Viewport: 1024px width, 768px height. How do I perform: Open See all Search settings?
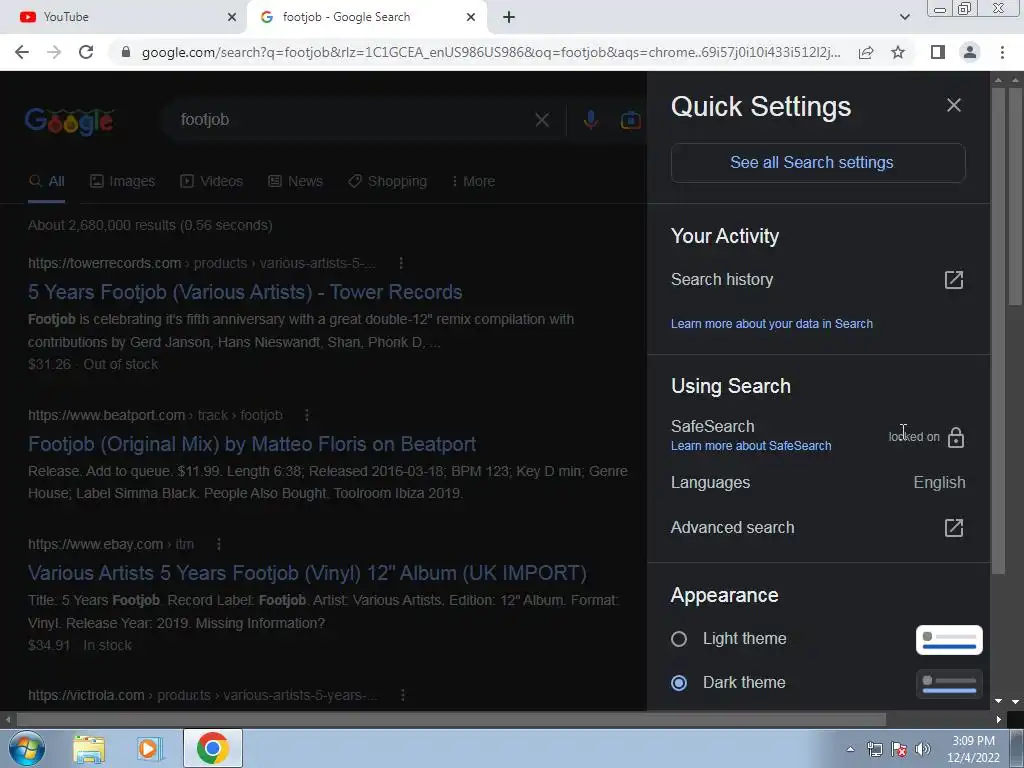pos(818,163)
